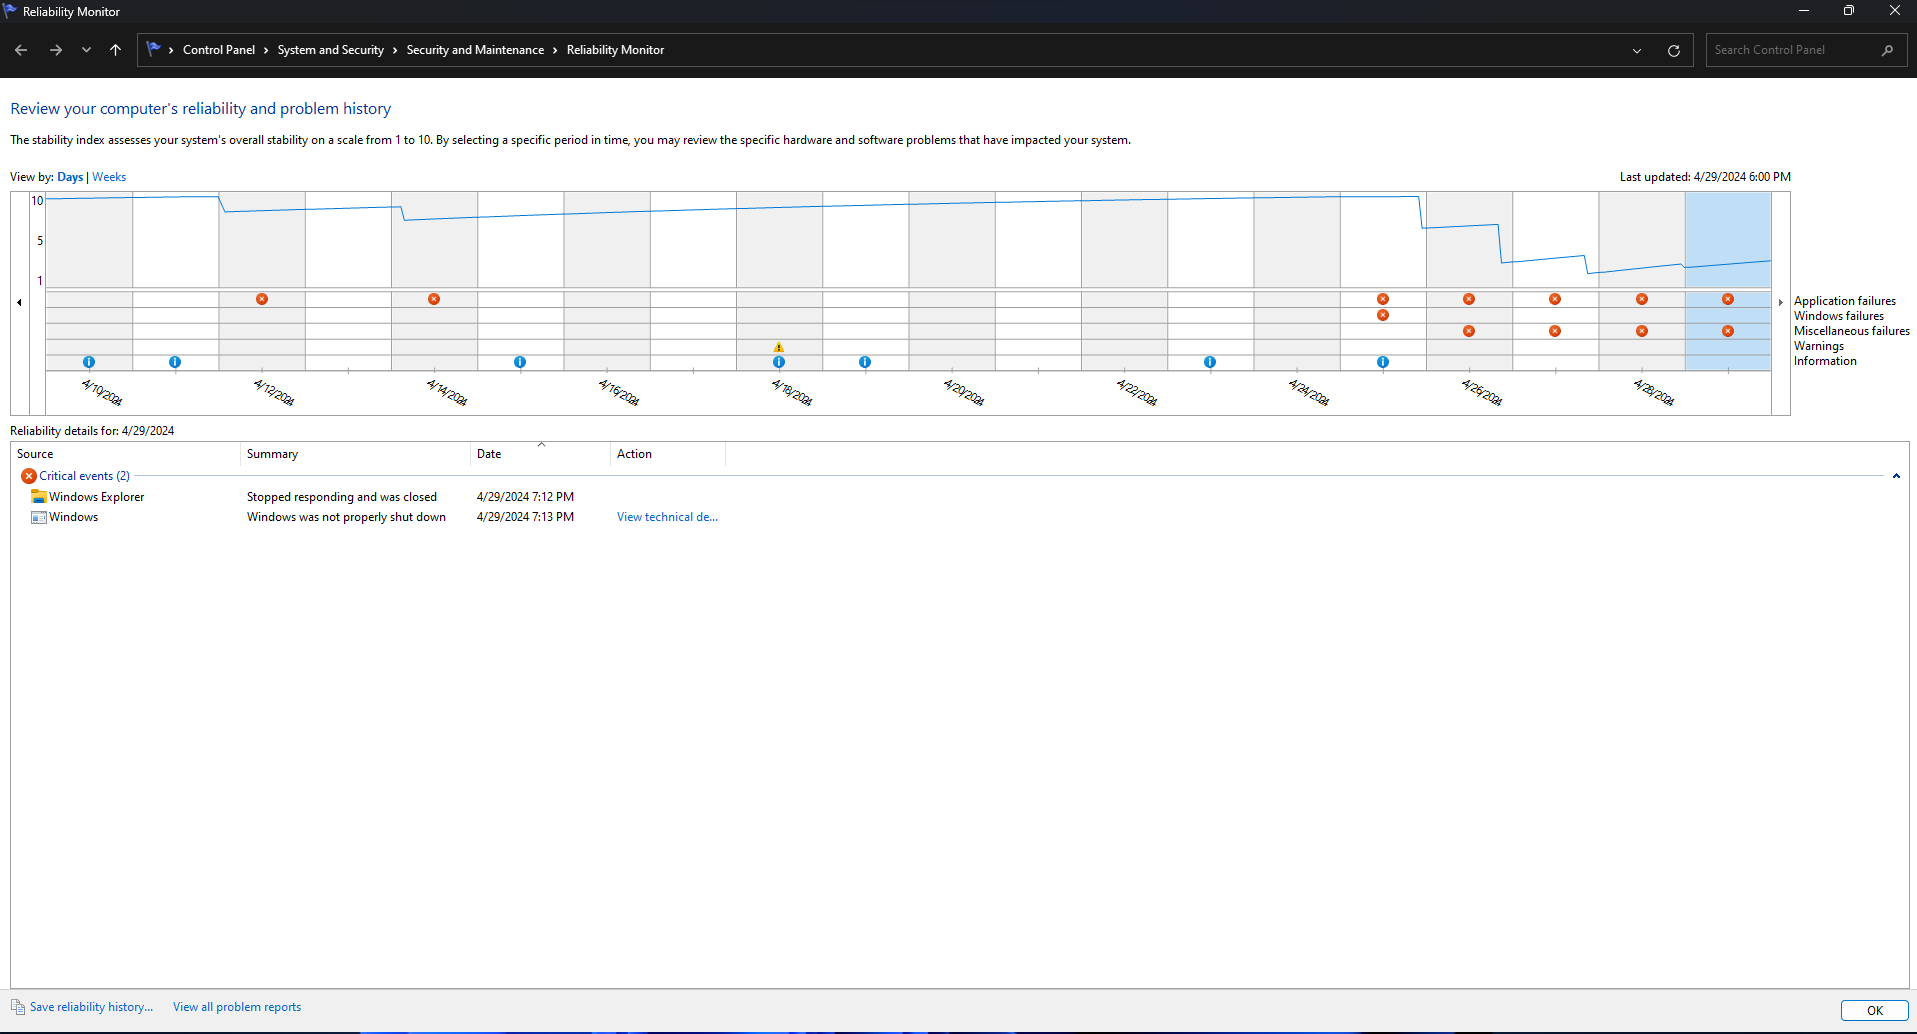Viewport: 1917px width, 1034px height.
Task: Click the OK button
Action: (x=1874, y=1010)
